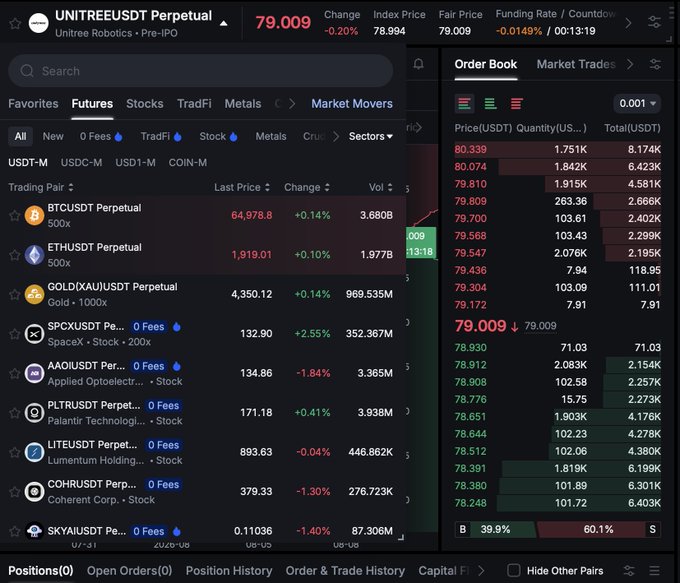Screen dimensions: 680x583
Task: Open the Metals category tab
Action: tap(243, 104)
